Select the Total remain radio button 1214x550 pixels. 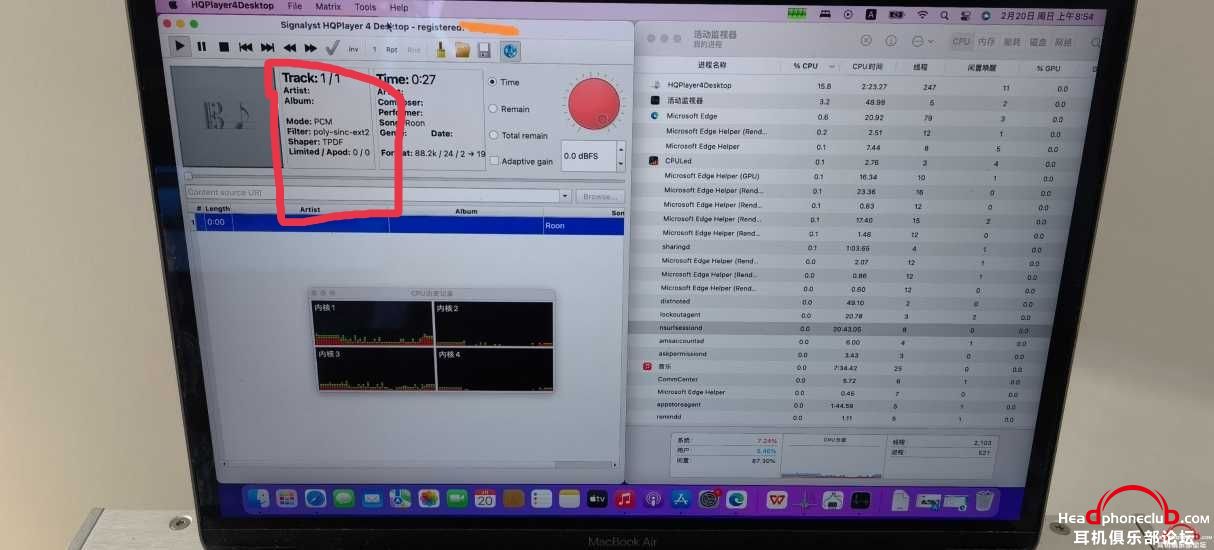tap(493, 135)
